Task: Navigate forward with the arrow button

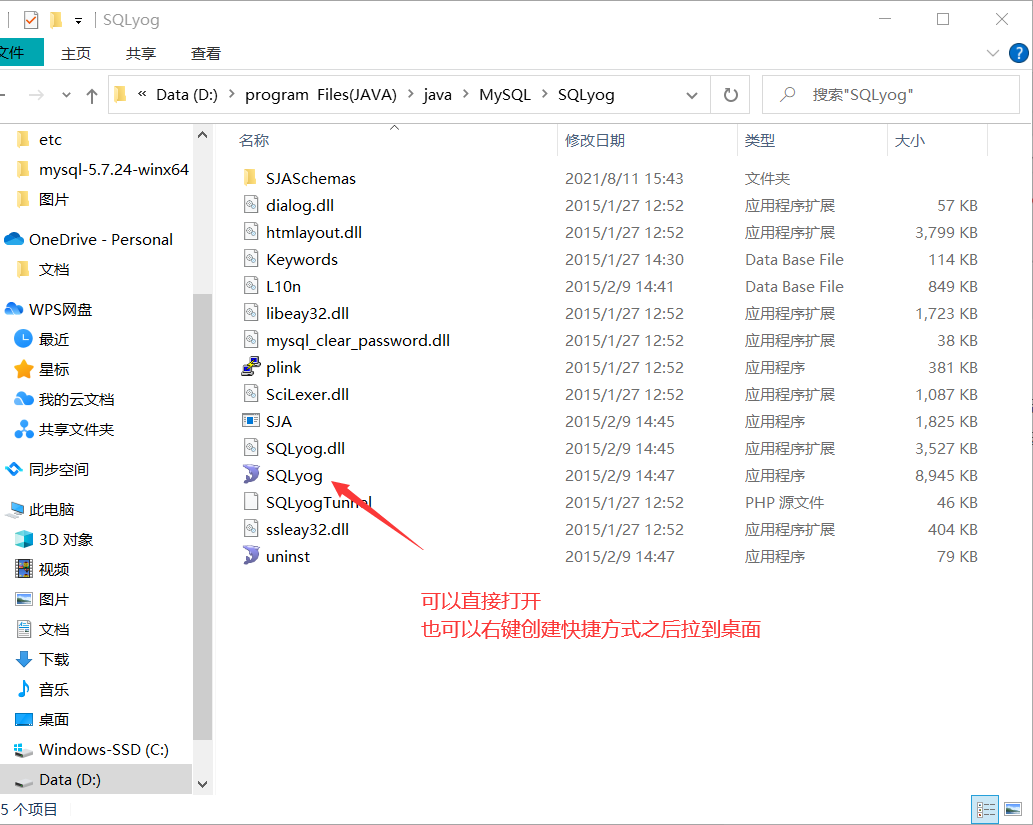Action: pyautogui.click(x=36, y=96)
